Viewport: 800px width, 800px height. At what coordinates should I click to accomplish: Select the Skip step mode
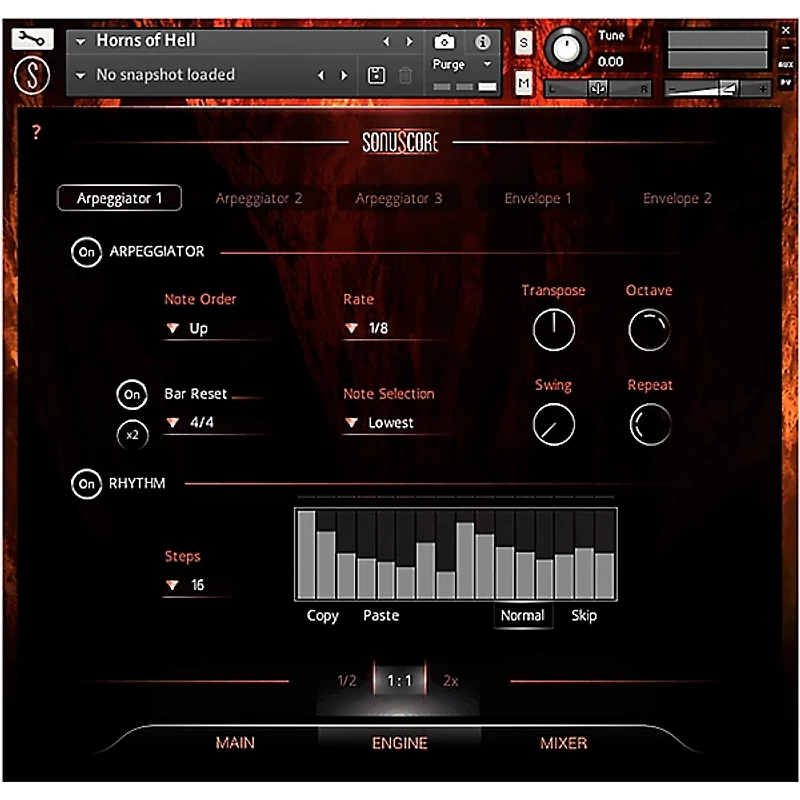584,616
